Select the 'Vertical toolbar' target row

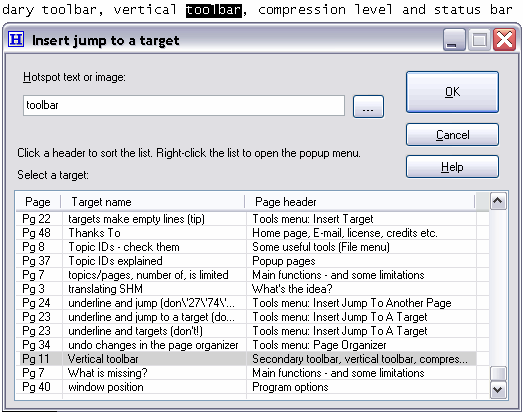[246, 359]
